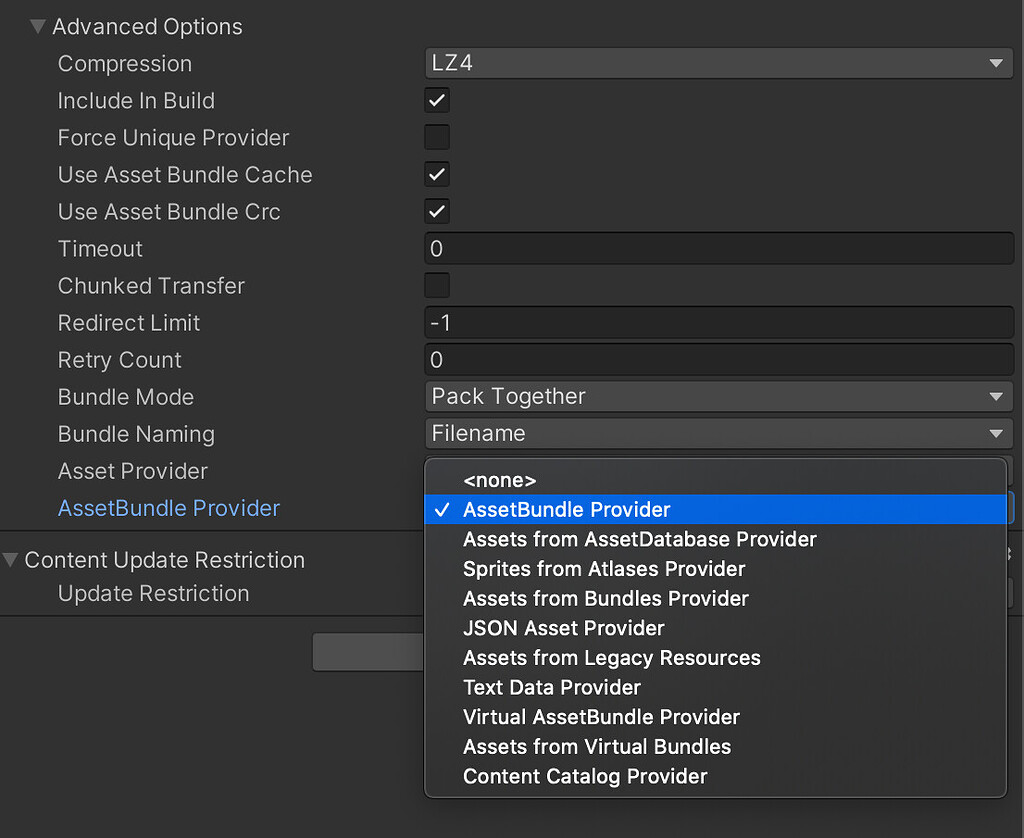The width and height of the screenshot is (1024, 838).
Task: Open the Bundle Mode dropdown
Action: (x=719, y=396)
